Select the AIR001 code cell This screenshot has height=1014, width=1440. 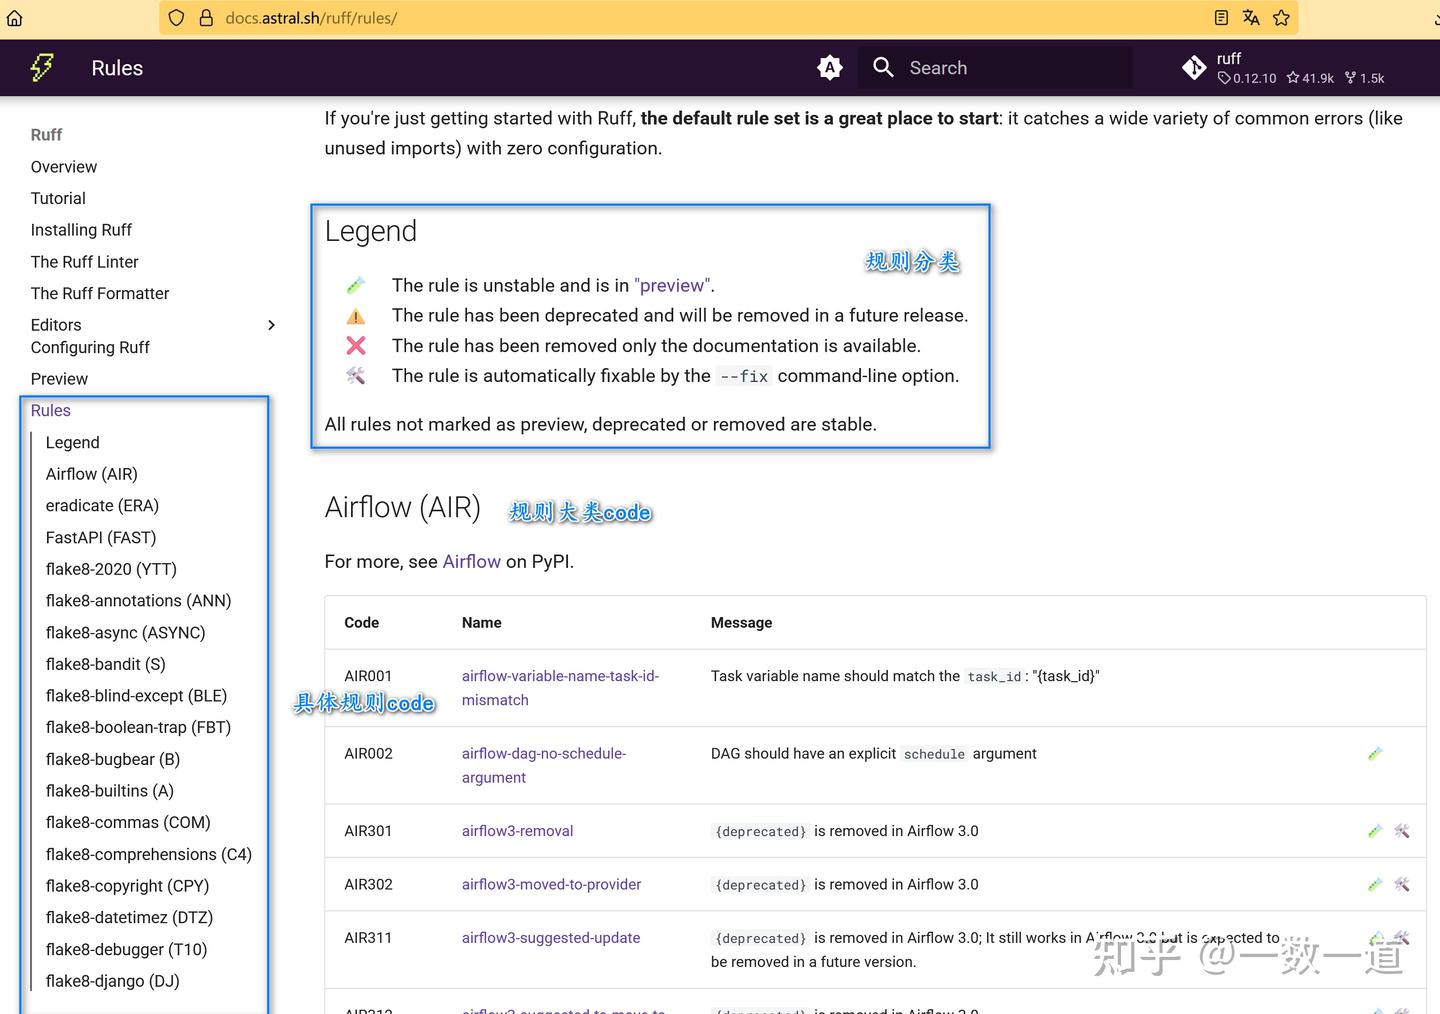(368, 677)
